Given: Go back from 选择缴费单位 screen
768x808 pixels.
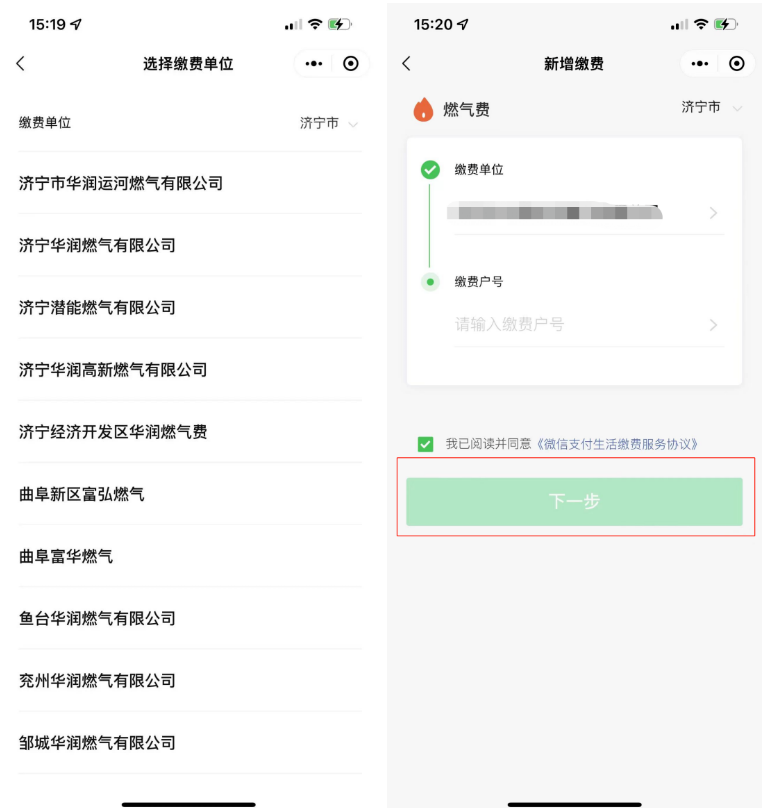Looking at the screenshot, I should [x=21, y=63].
